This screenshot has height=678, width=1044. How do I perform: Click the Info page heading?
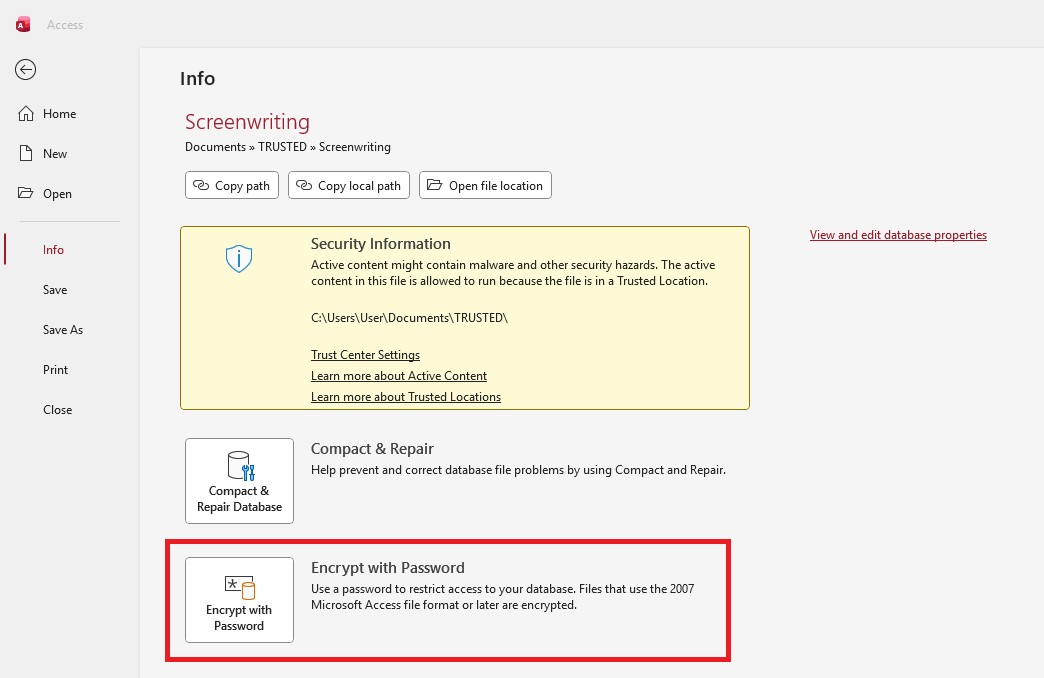click(x=197, y=79)
